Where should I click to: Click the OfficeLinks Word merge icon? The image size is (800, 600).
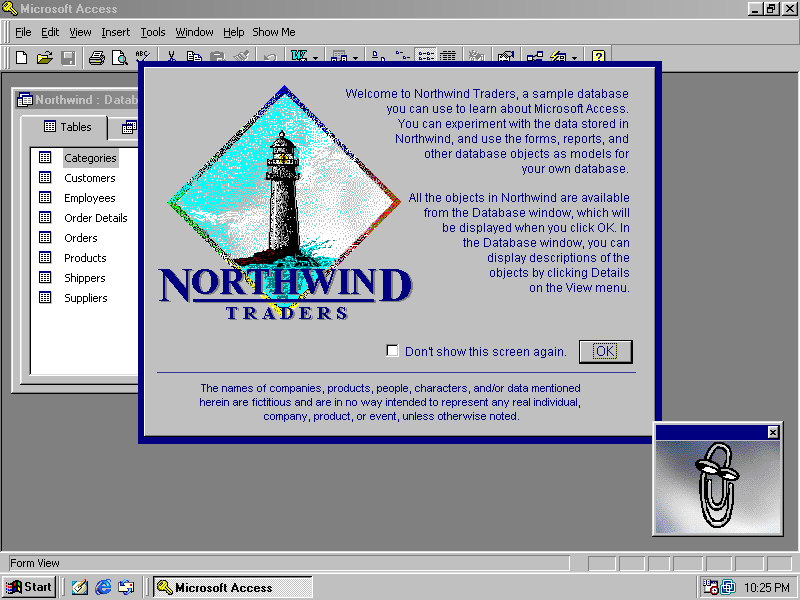coord(299,56)
